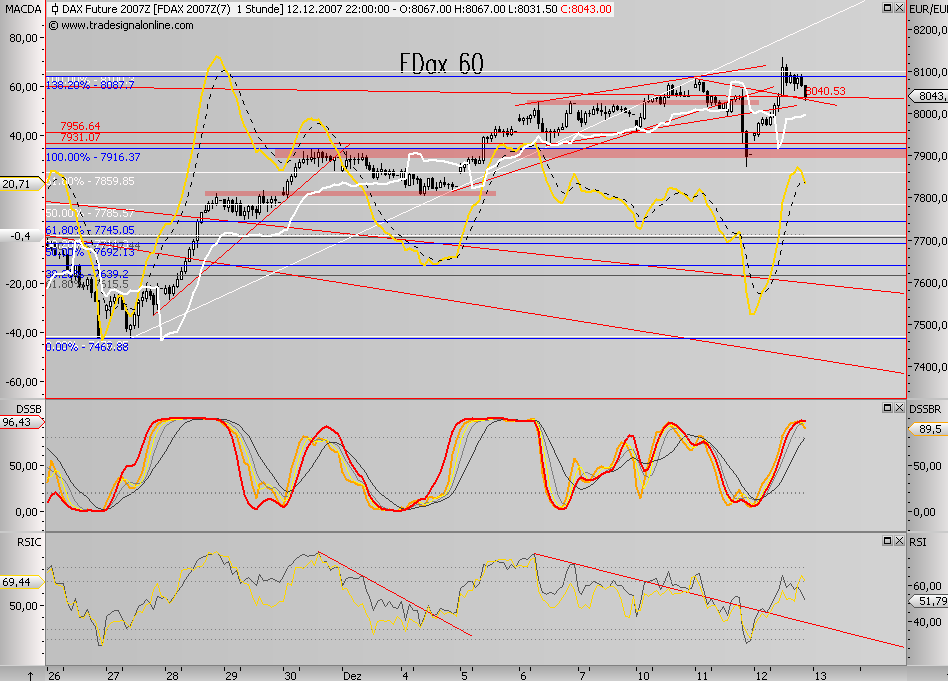
Task: Click the closing price C:8043.00 in header
Action: [585, 9]
